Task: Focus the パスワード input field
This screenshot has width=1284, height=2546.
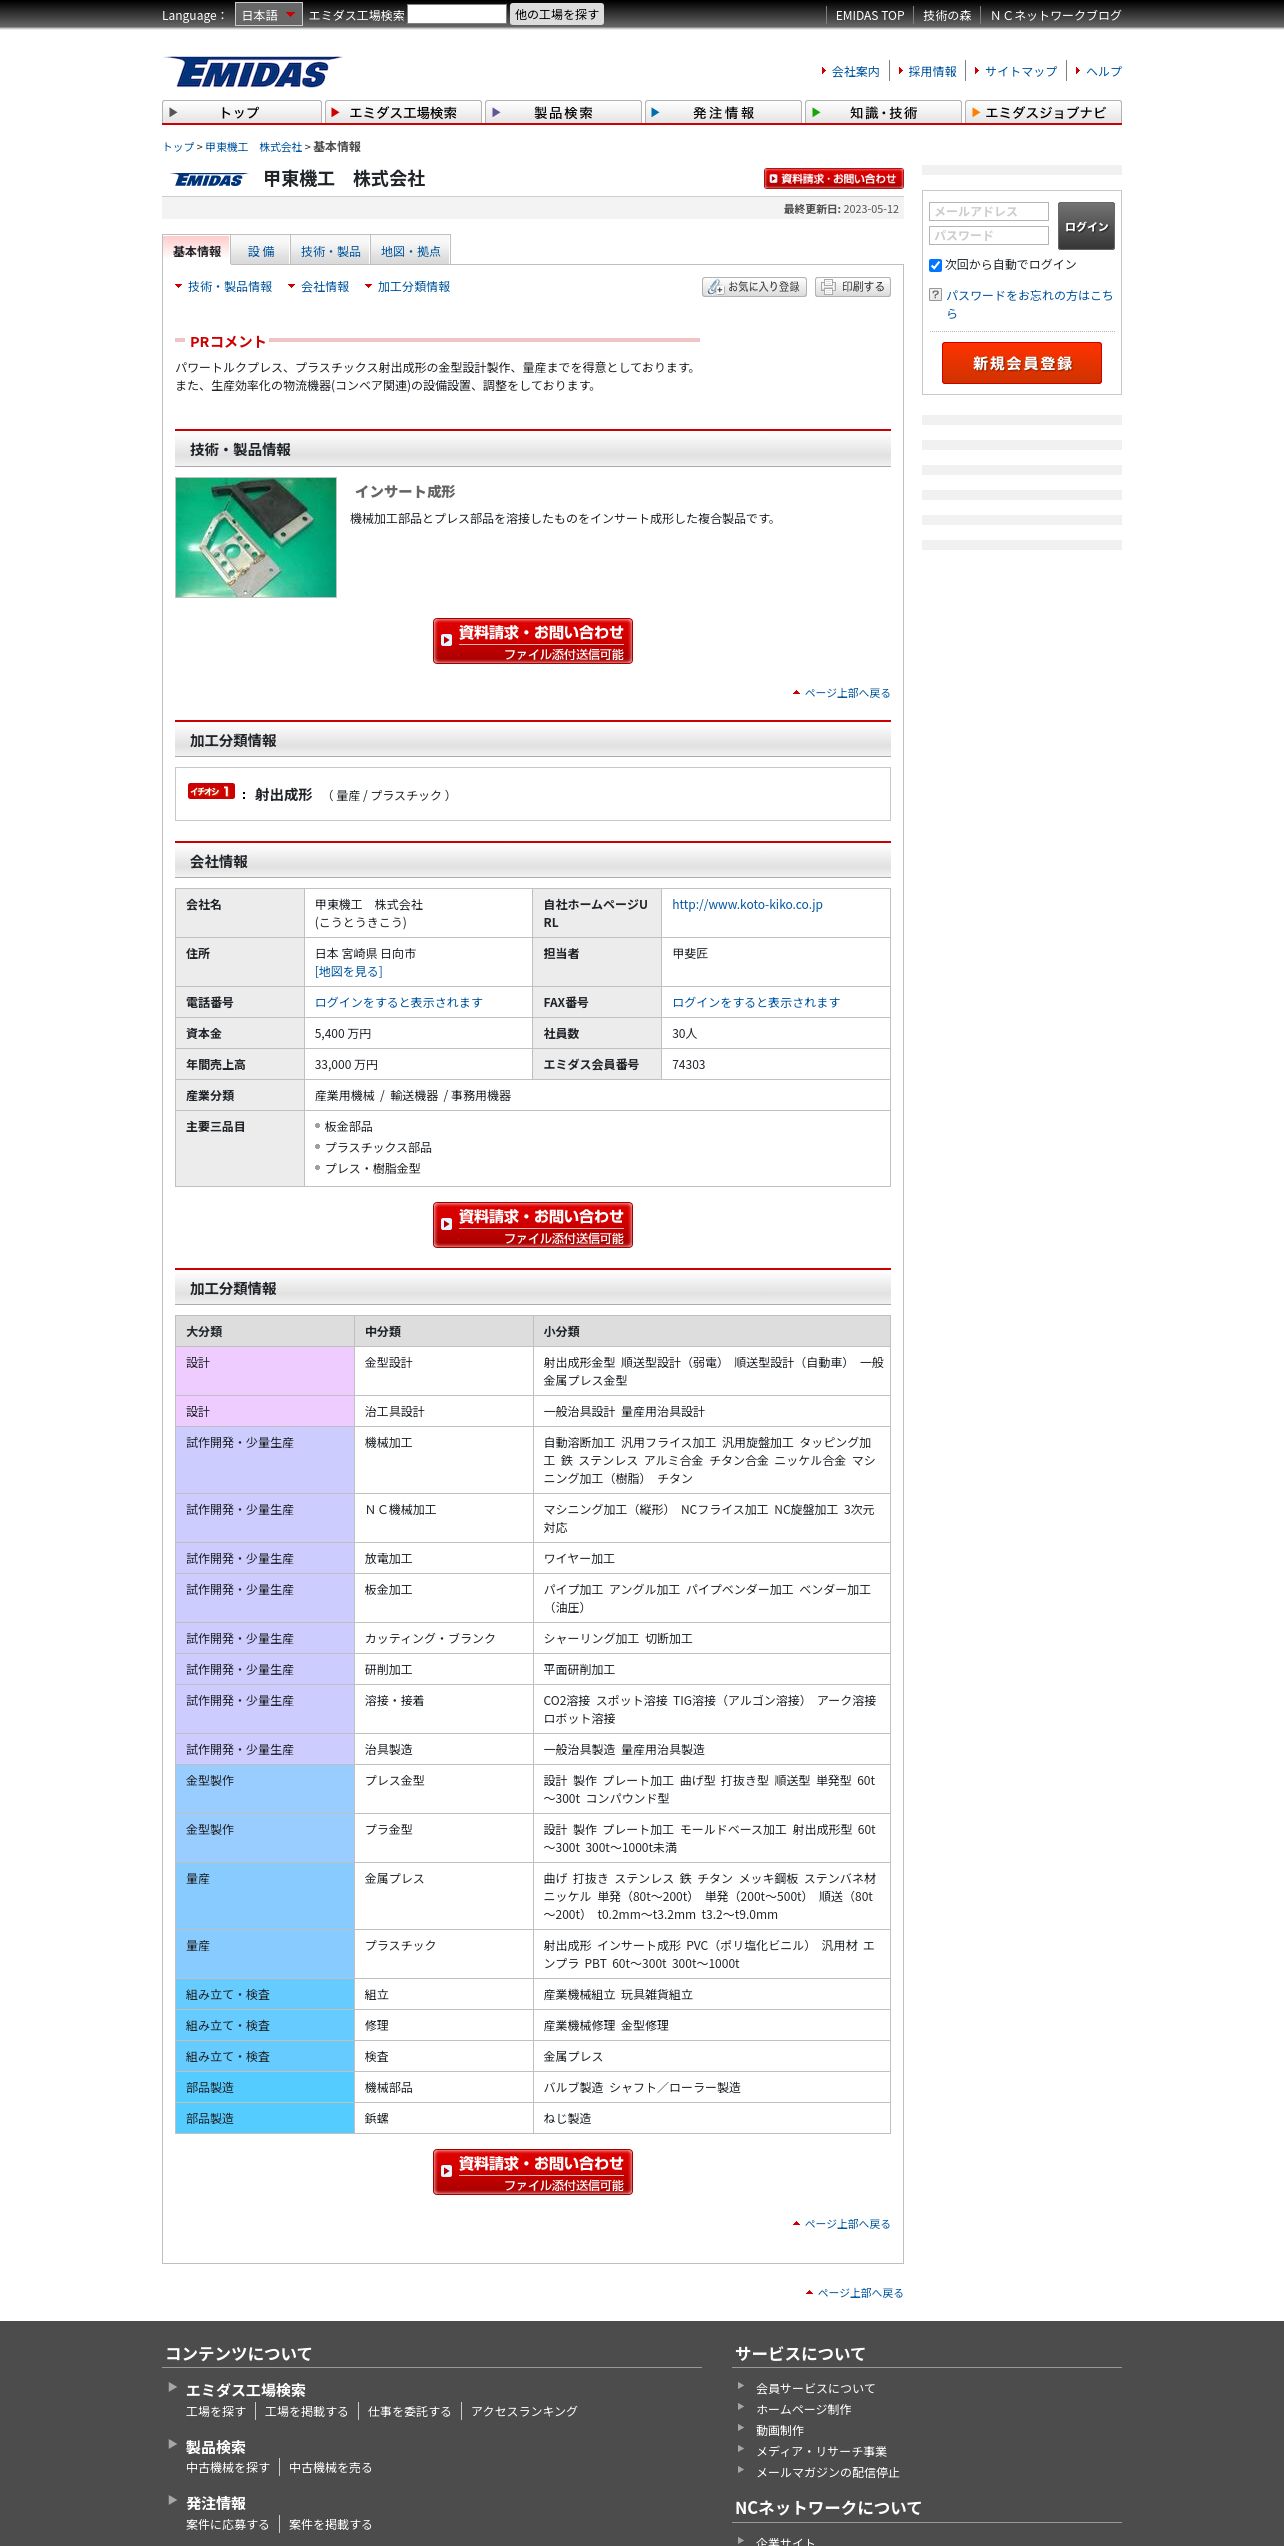Action: click(988, 235)
